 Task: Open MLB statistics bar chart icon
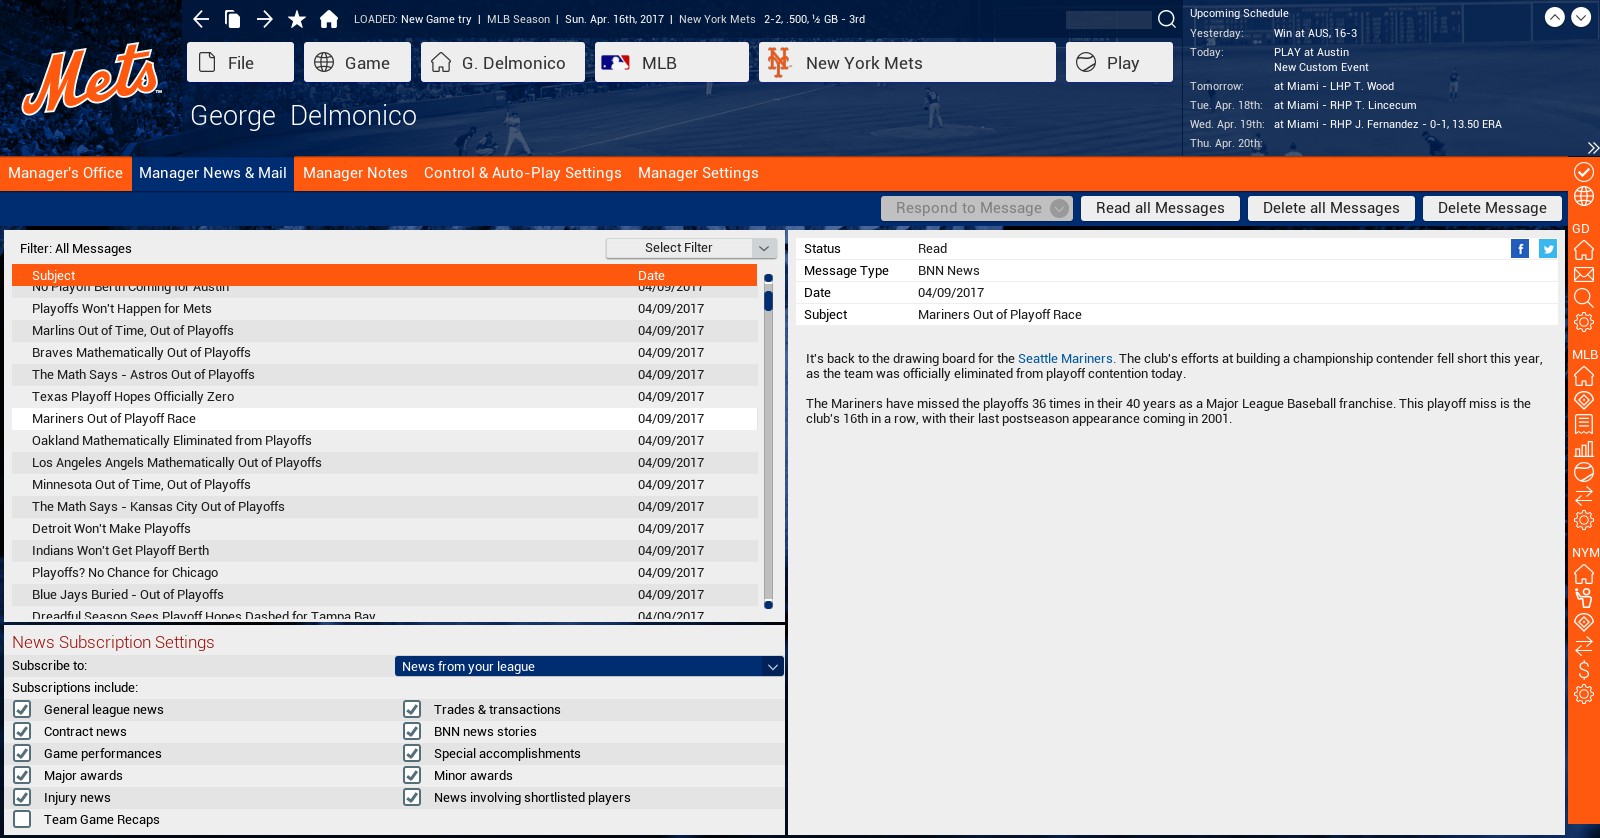tap(1584, 448)
